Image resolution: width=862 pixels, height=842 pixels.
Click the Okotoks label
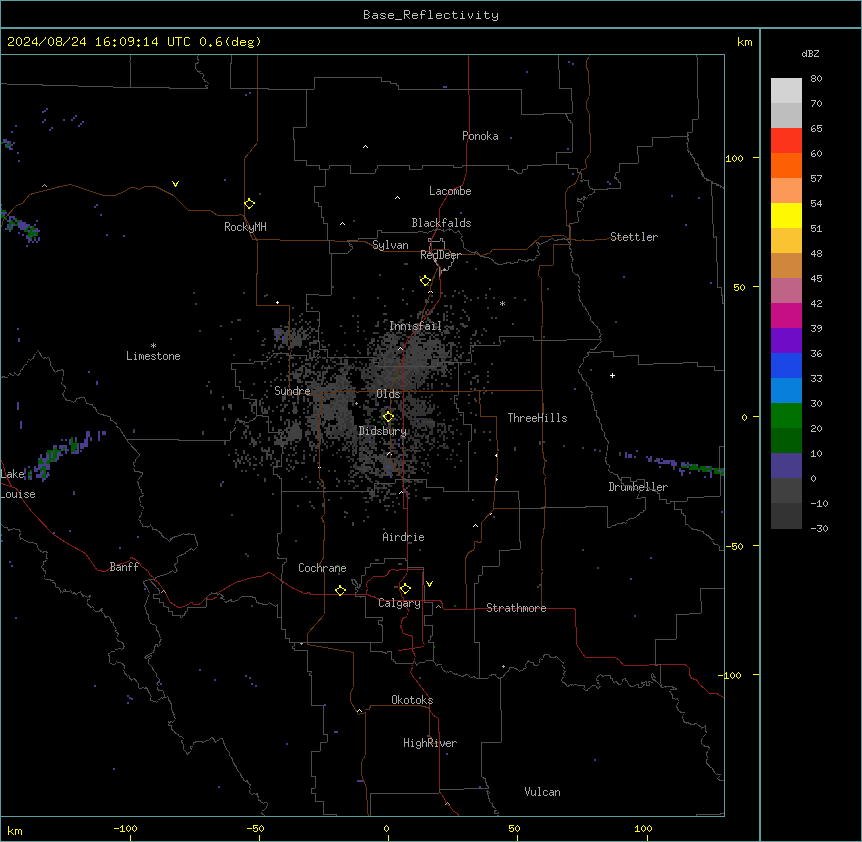click(x=412, y=700)
